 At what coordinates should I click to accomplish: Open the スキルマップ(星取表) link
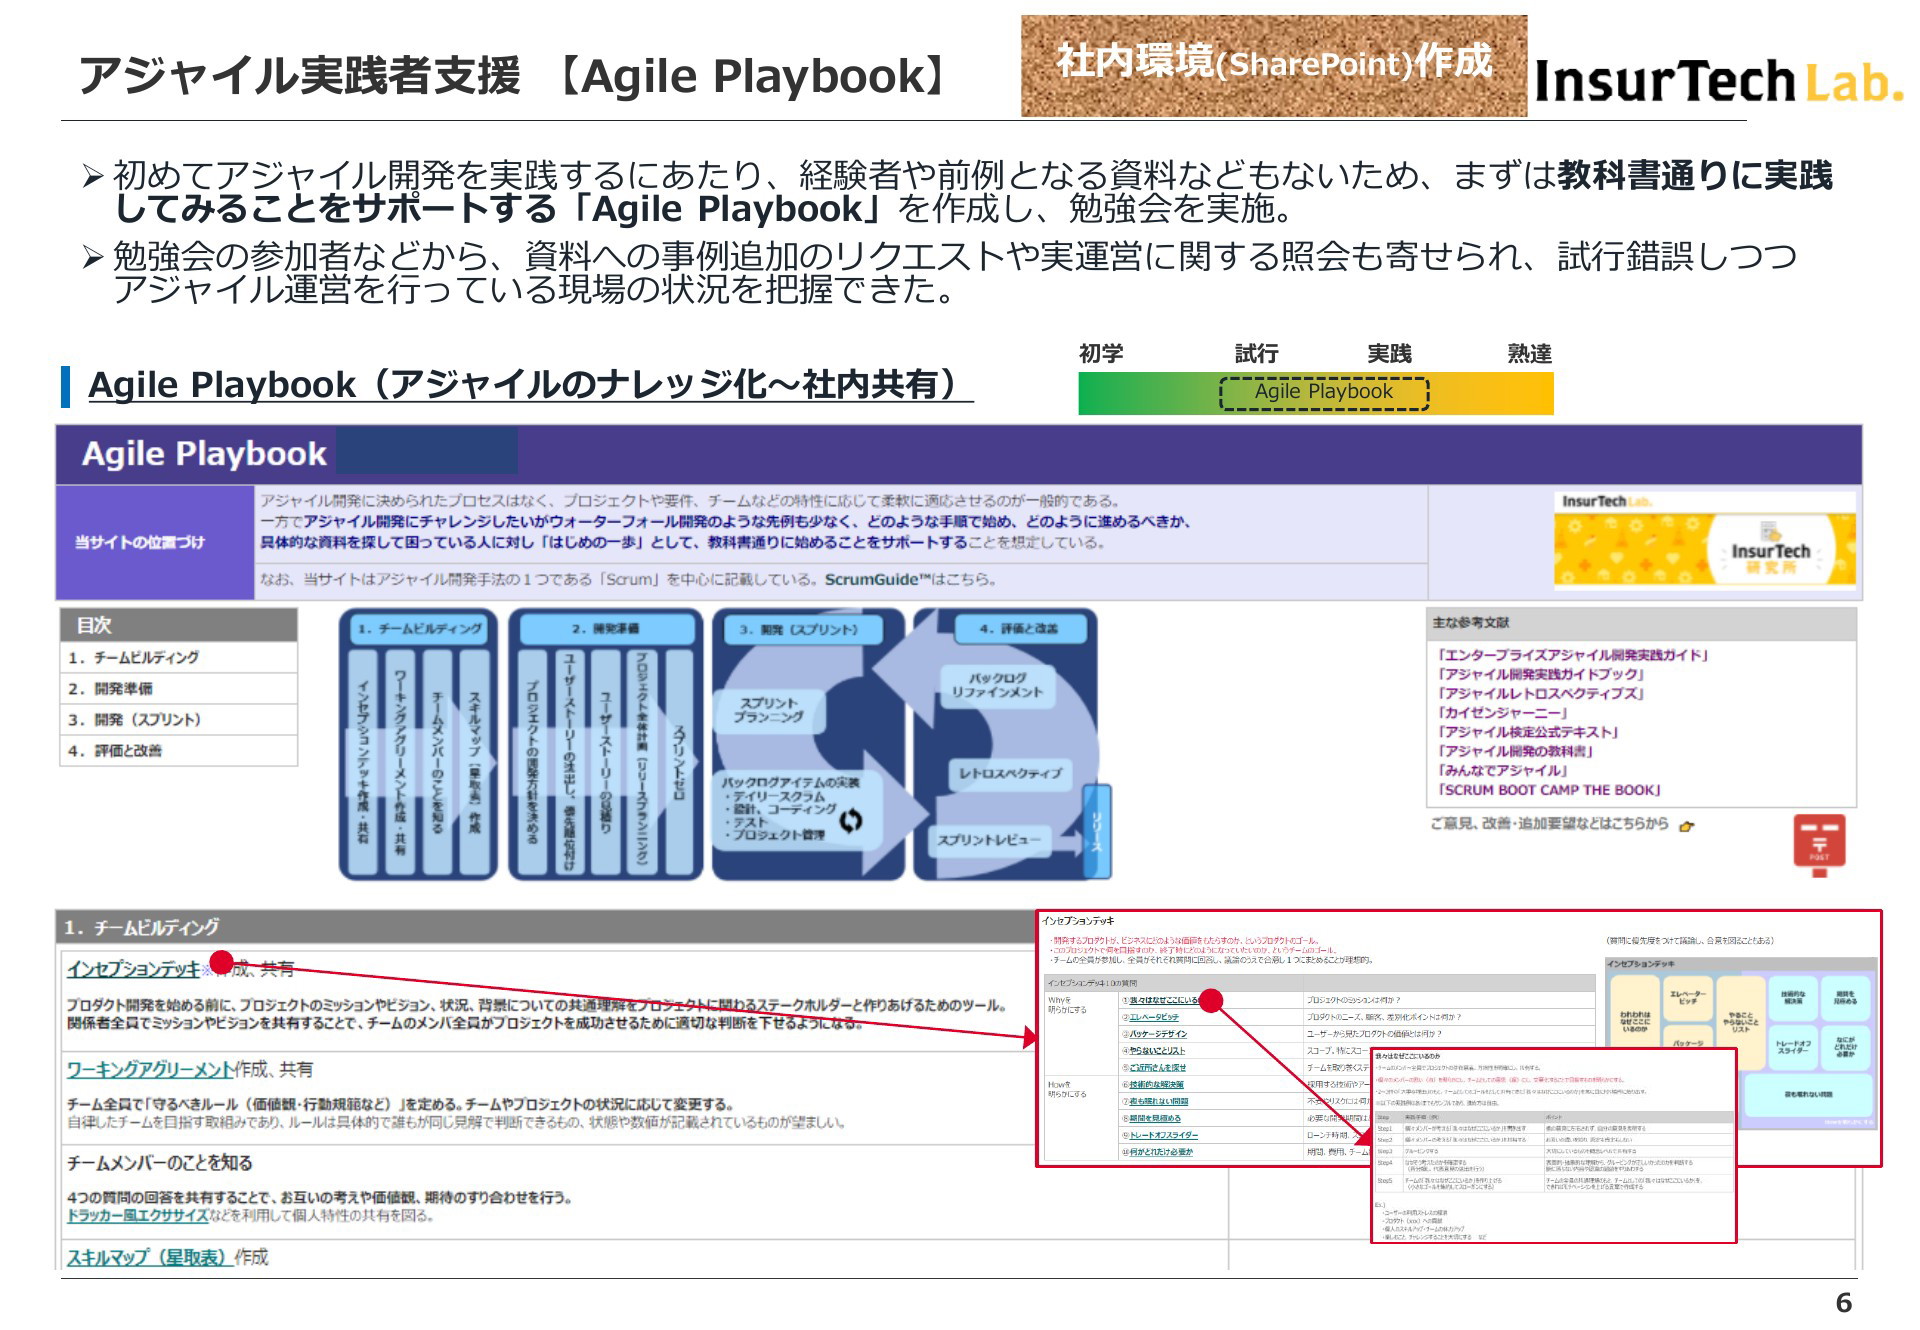tap(150, 1257)
